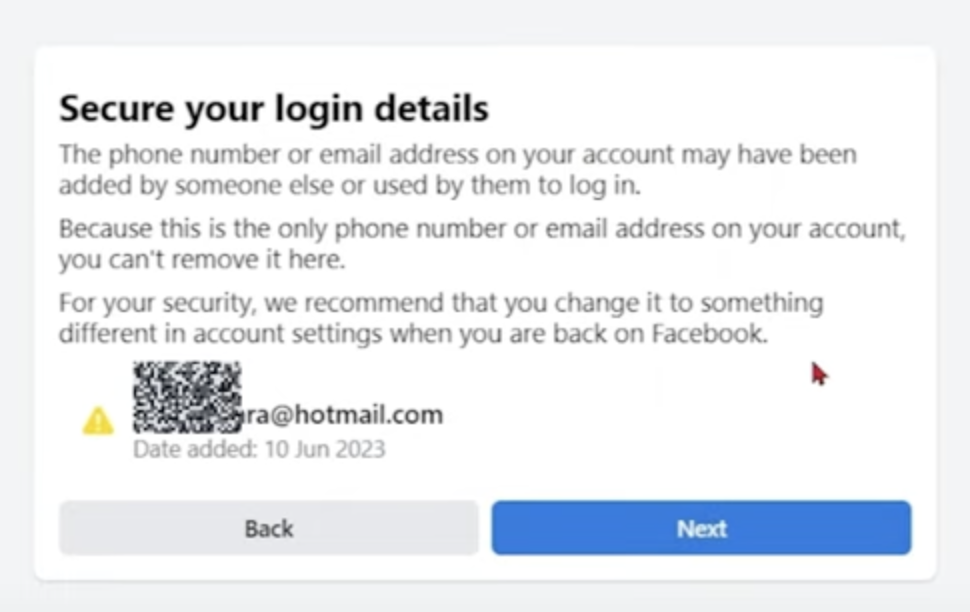This screenshot has width=970, height=612.
Task: Click the 'Date added:' label
Action: click(195, 449)
